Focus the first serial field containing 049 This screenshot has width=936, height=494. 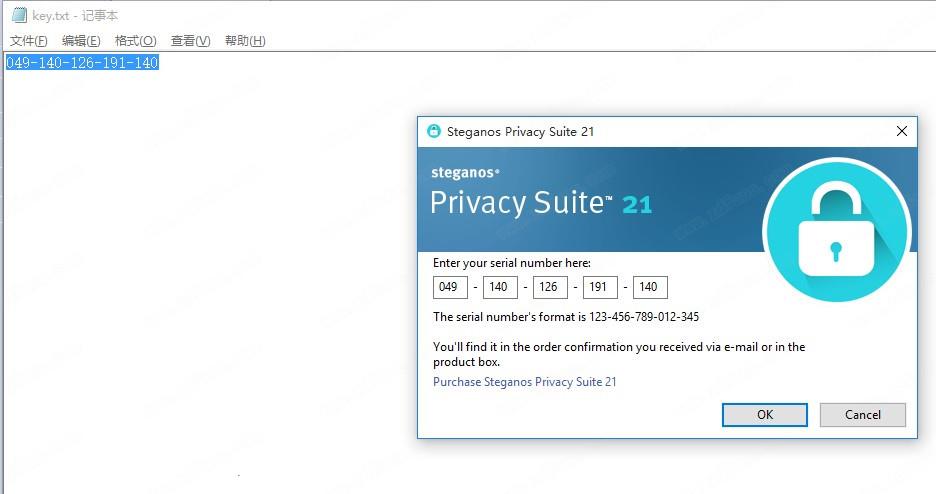450,287
